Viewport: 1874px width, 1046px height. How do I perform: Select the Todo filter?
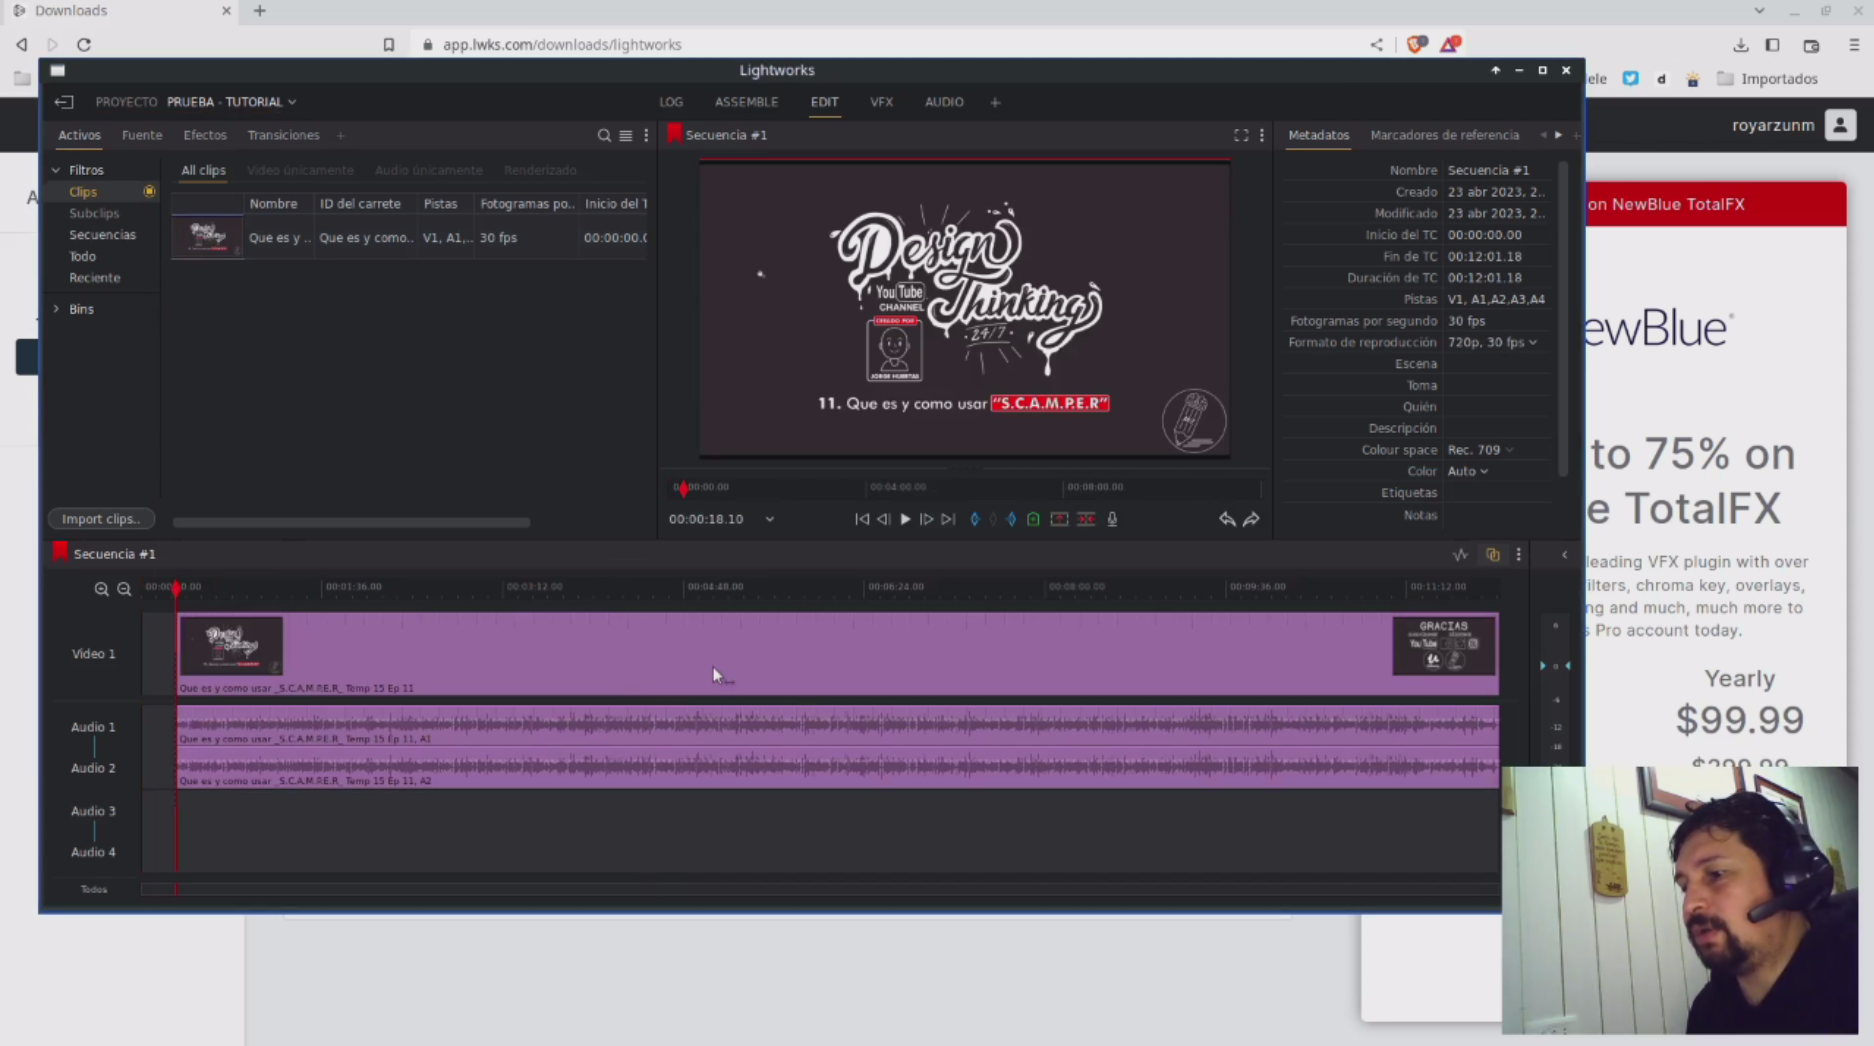coord(83,256)
